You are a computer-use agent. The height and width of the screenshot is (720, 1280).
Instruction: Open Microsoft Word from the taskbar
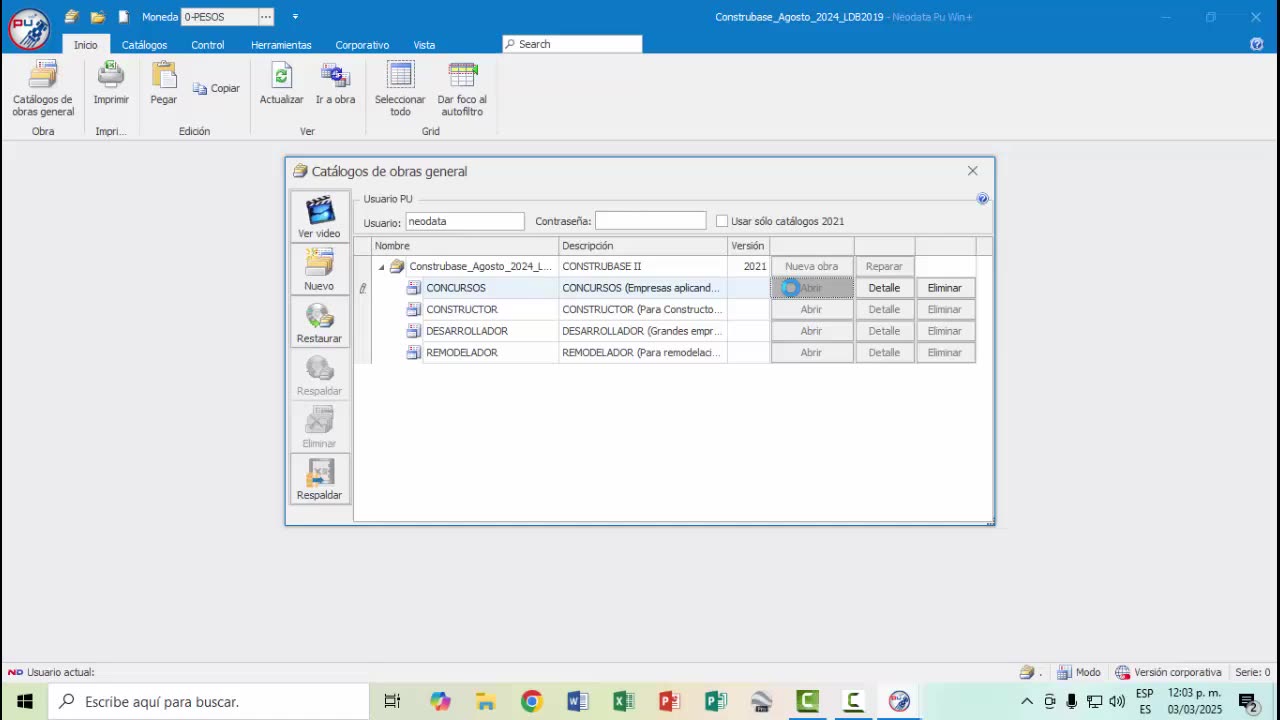click(577, 702)
